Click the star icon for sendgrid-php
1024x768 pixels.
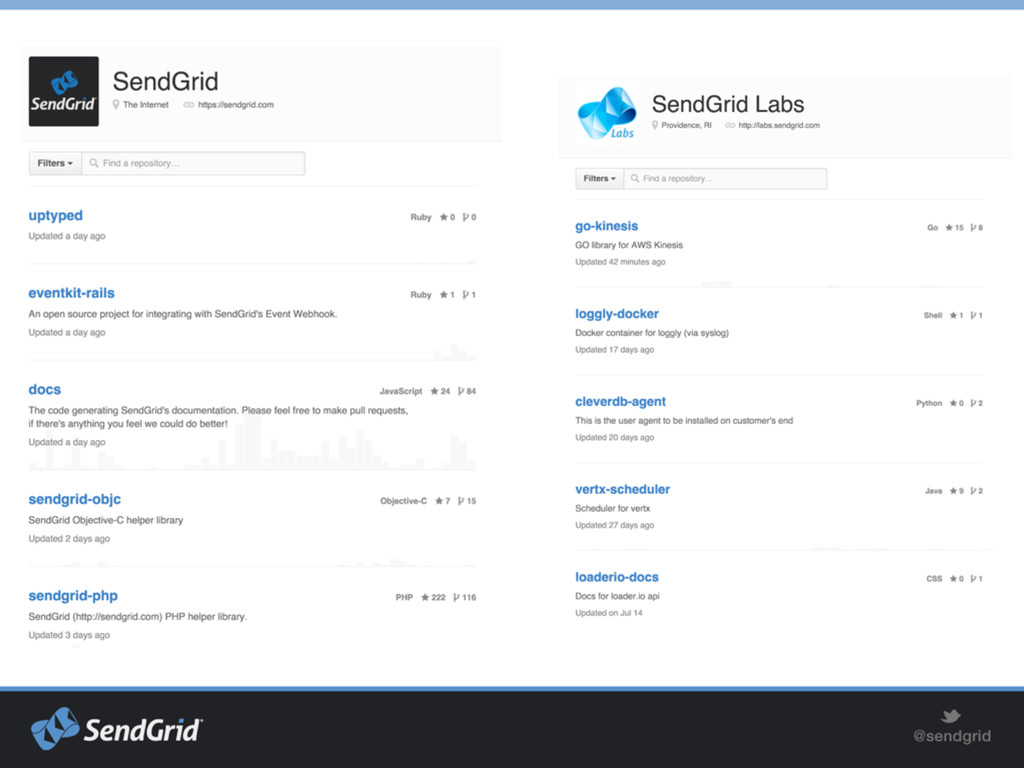tap(425, 597)
